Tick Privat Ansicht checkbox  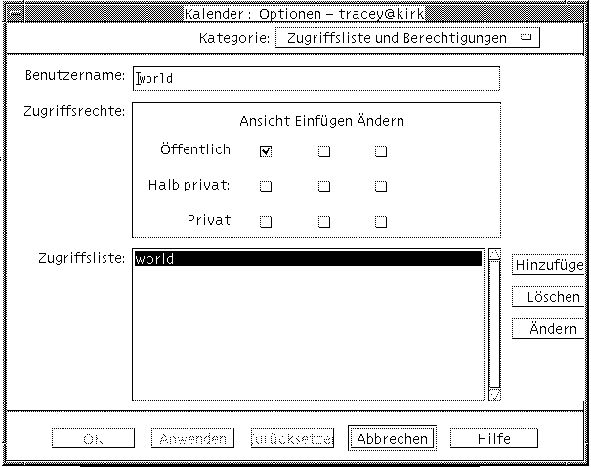click(x=266, y=221)
